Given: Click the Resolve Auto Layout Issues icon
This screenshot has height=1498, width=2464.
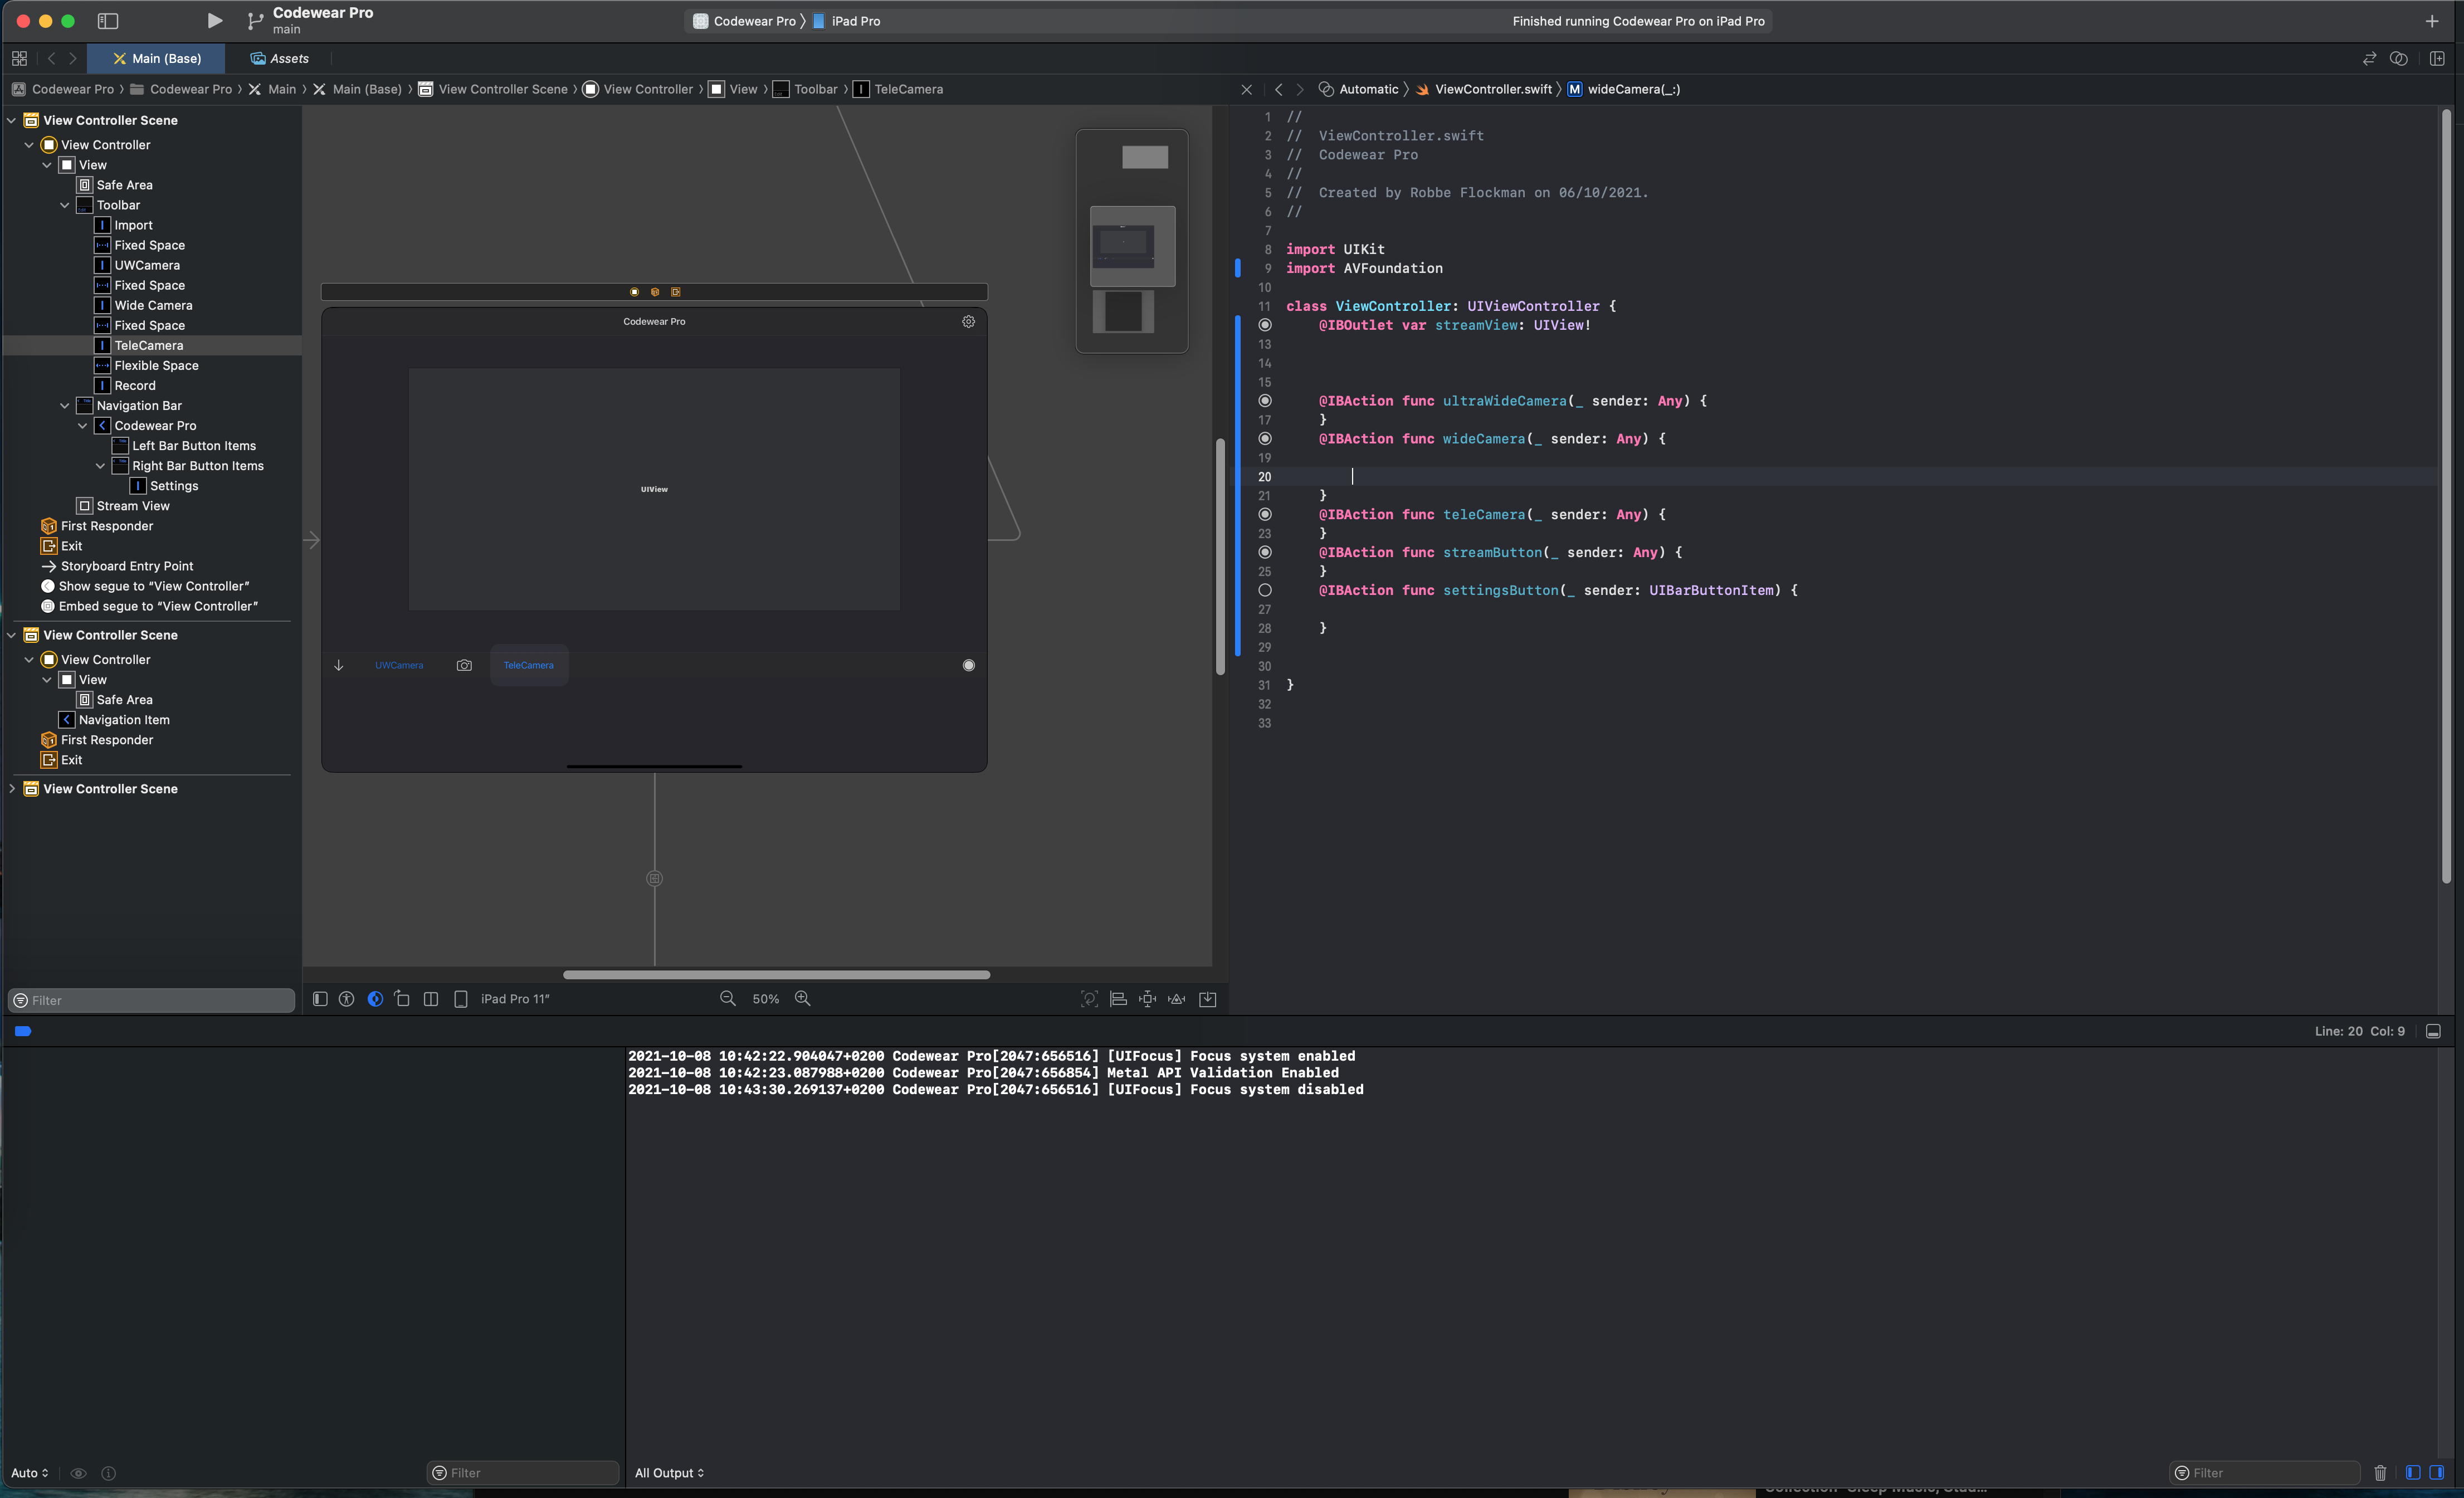Looking at the screenshot, I should (1177, 998).
